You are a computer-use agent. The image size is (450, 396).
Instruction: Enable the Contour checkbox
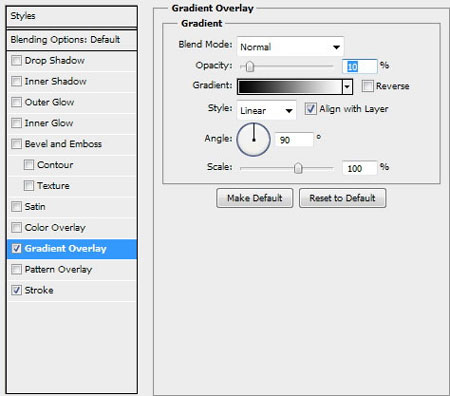(29, 165)
